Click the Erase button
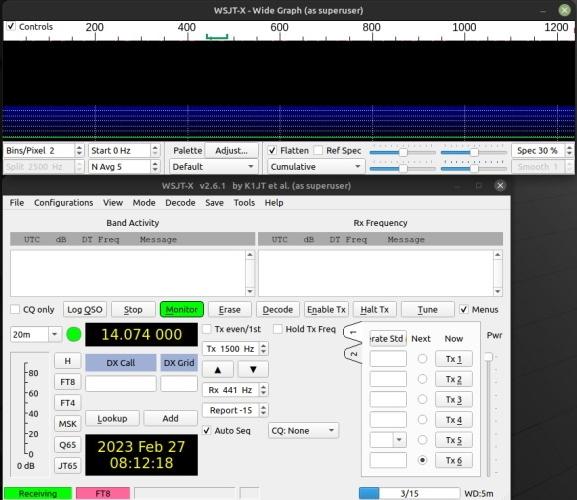This screenshot has height=500, width=577. pyautogui.click(x=230, y=309)
